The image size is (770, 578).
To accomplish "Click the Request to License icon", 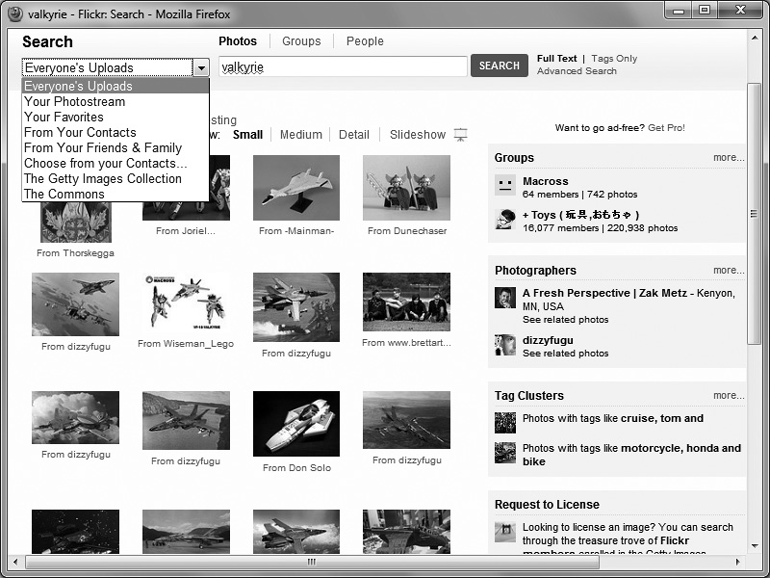I will click(505, 532).
